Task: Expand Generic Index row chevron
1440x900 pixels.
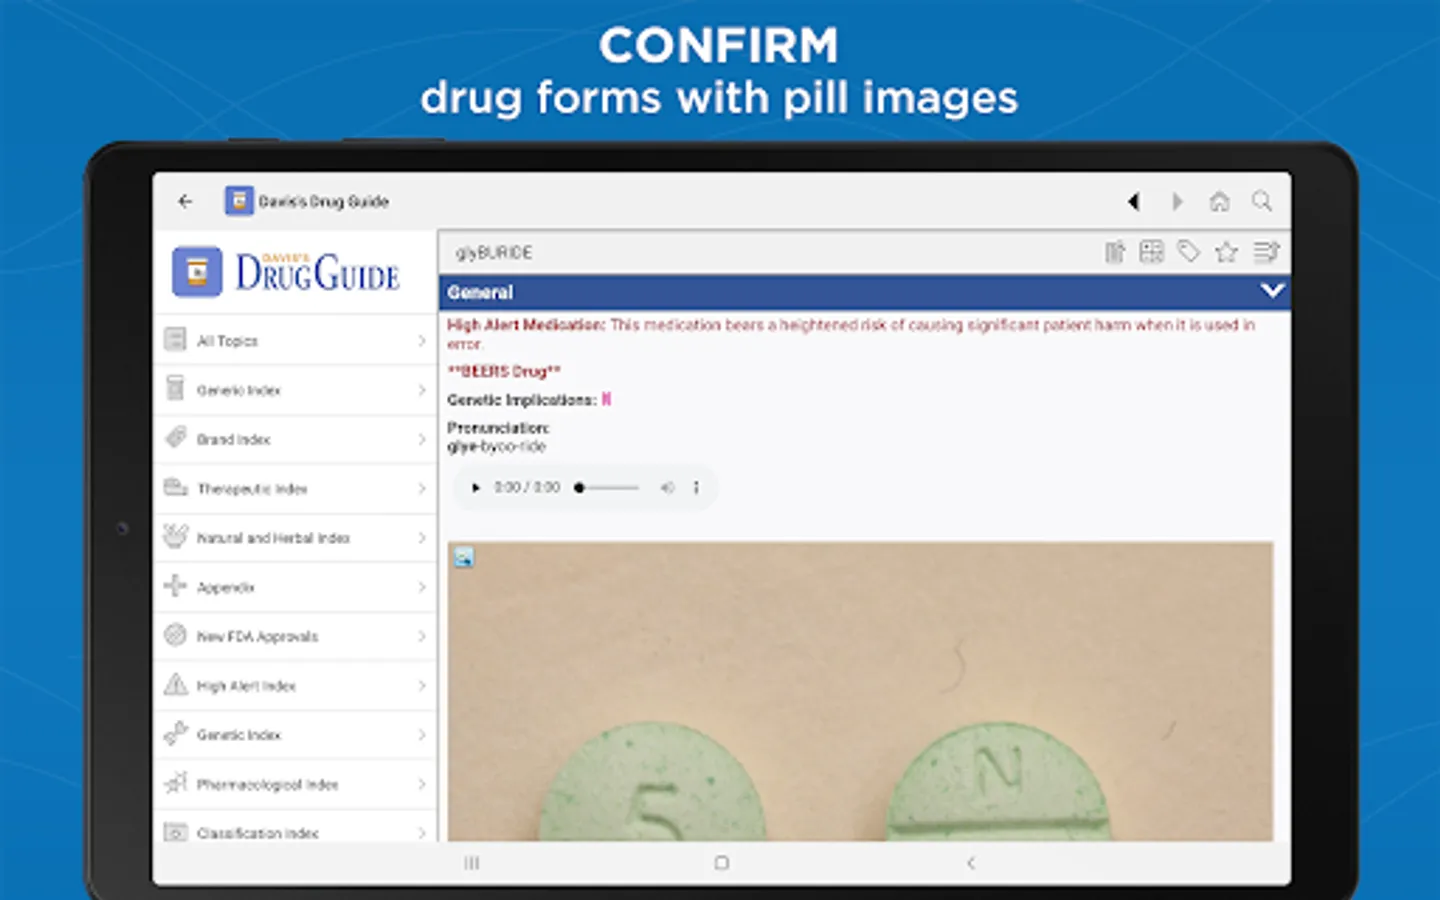Action: pos(421,390)
